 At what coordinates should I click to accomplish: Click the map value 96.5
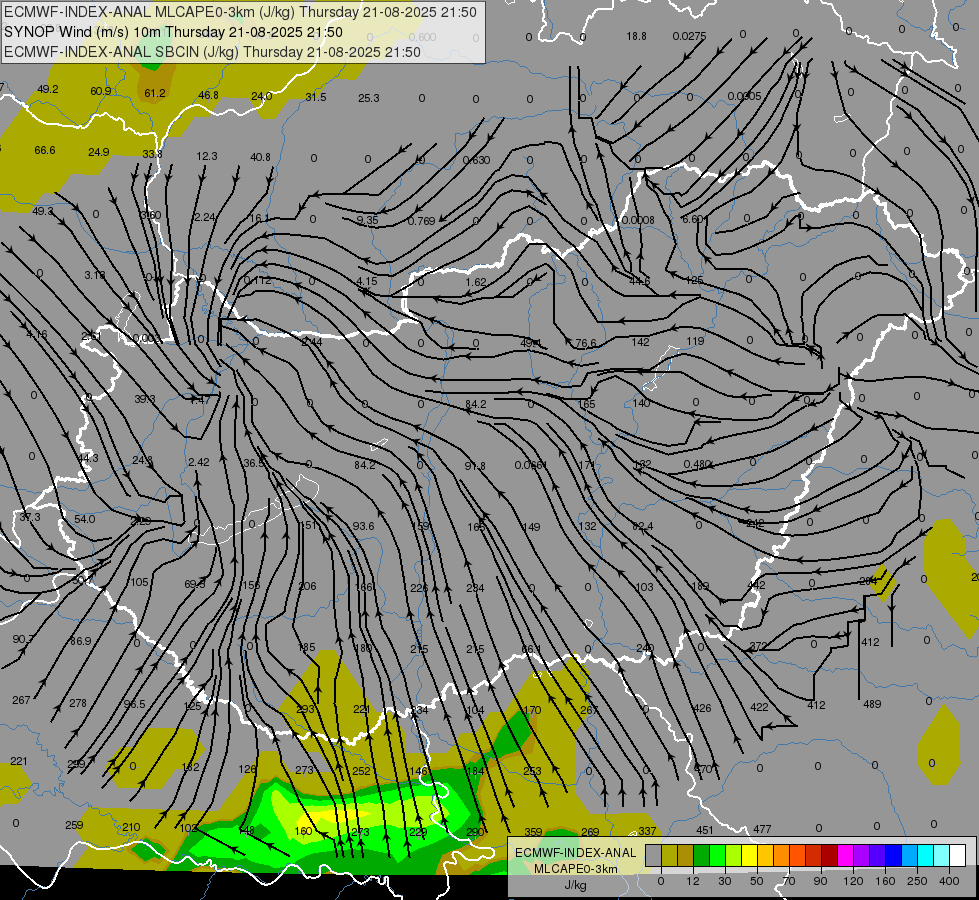(134, 704)
